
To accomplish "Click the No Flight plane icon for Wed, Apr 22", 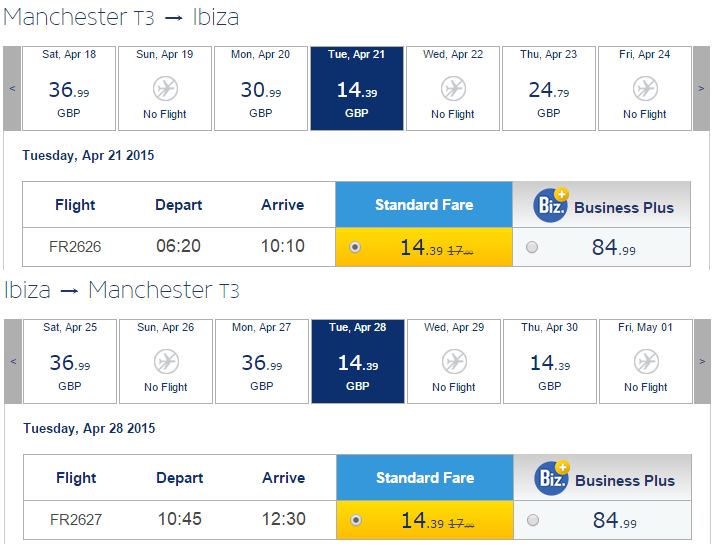I will (x=453, y=88).
